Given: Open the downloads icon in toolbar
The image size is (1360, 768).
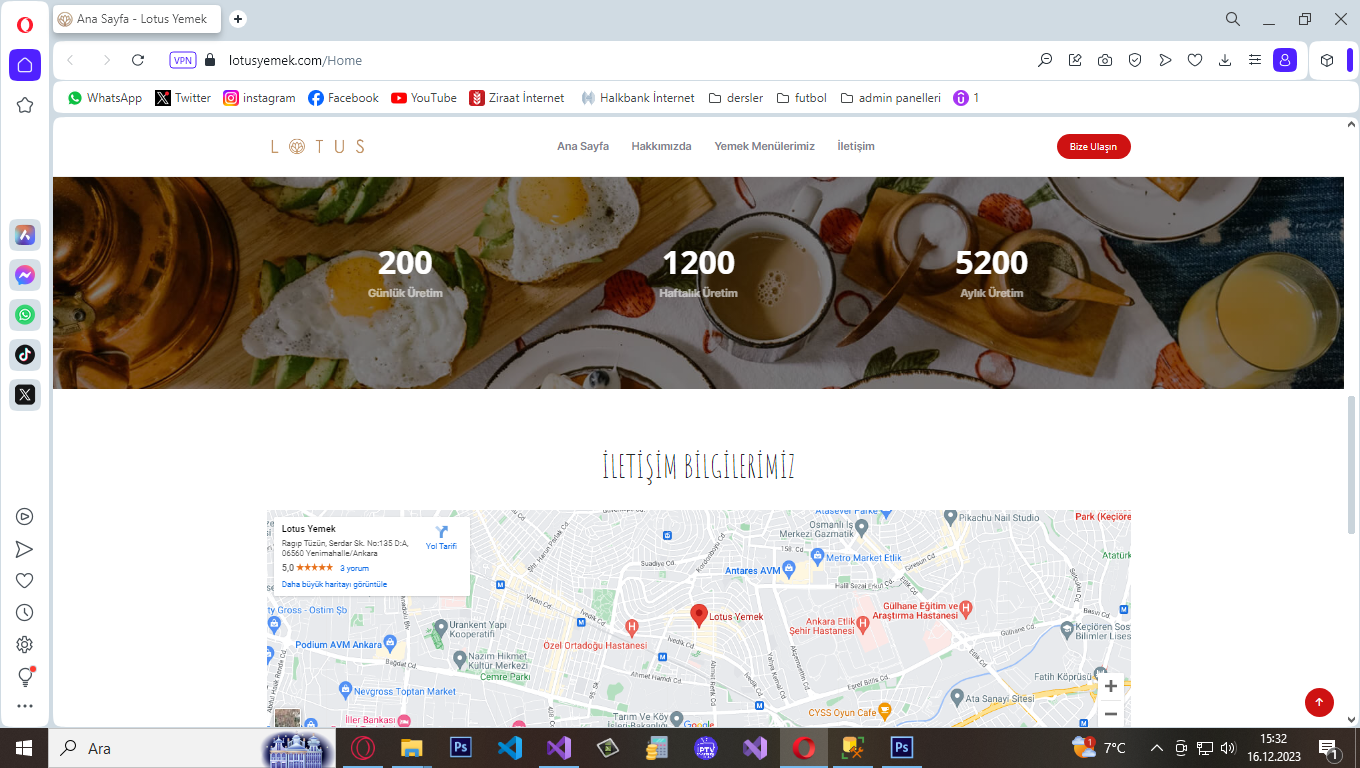Looking at the screenshot, I should pos(1225,60).
